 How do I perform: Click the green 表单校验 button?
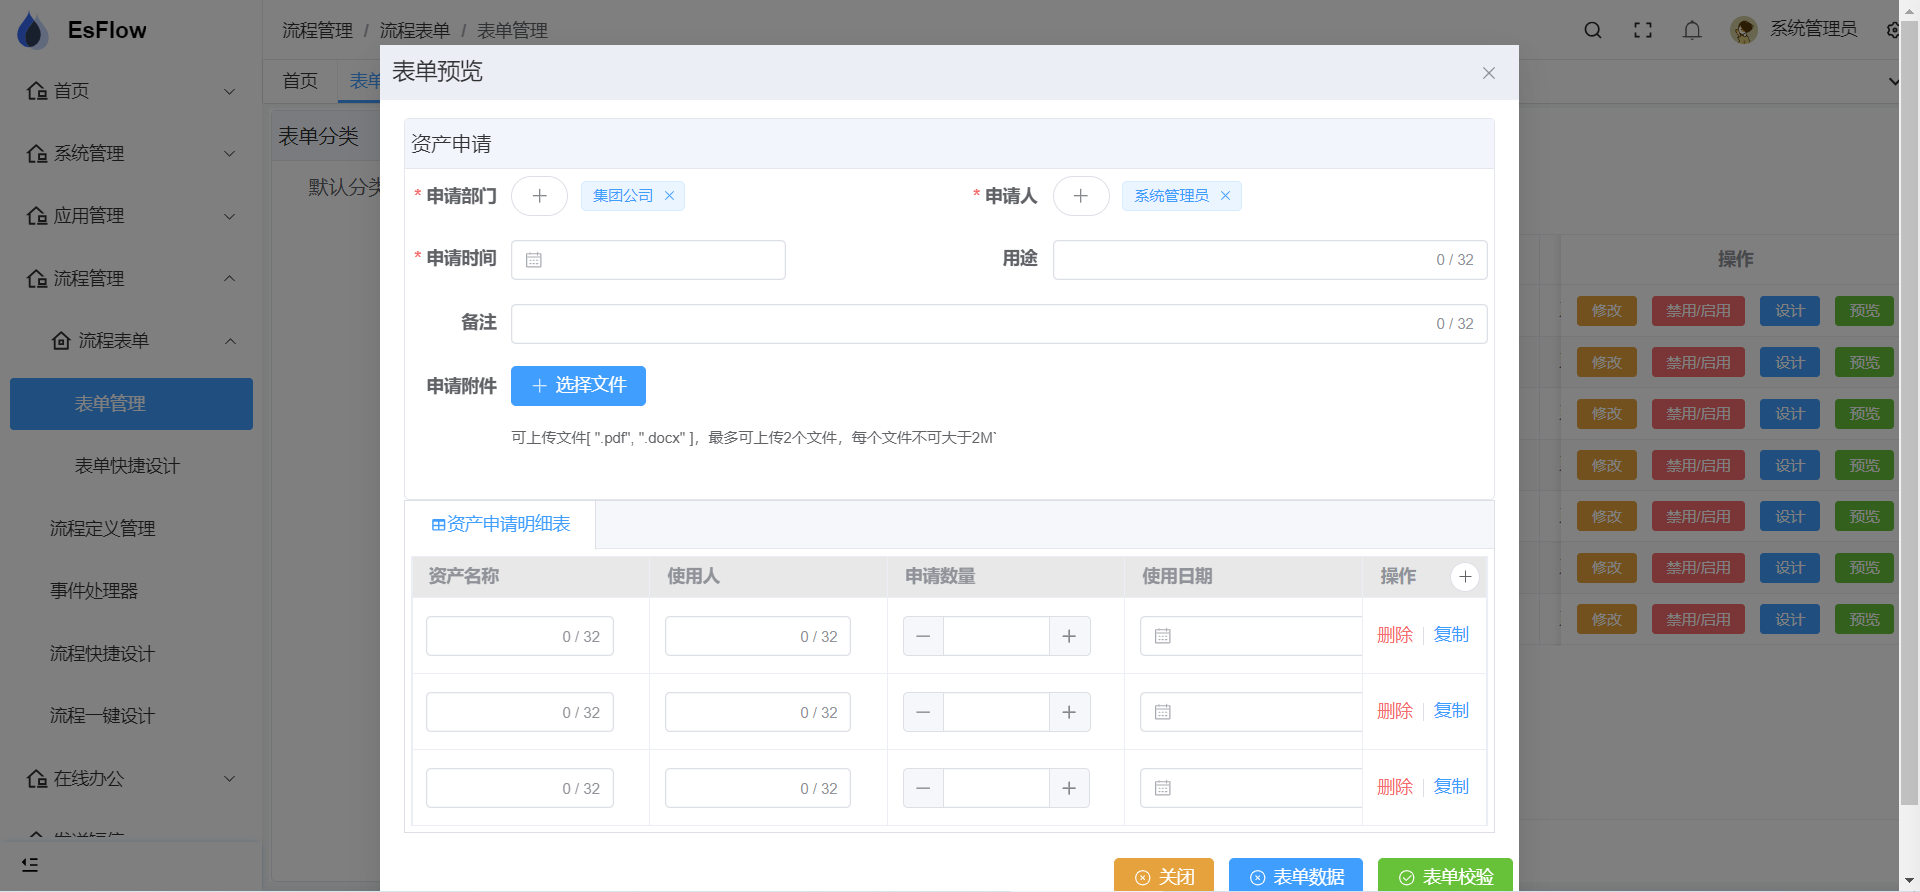click(x=1445, y=875)
